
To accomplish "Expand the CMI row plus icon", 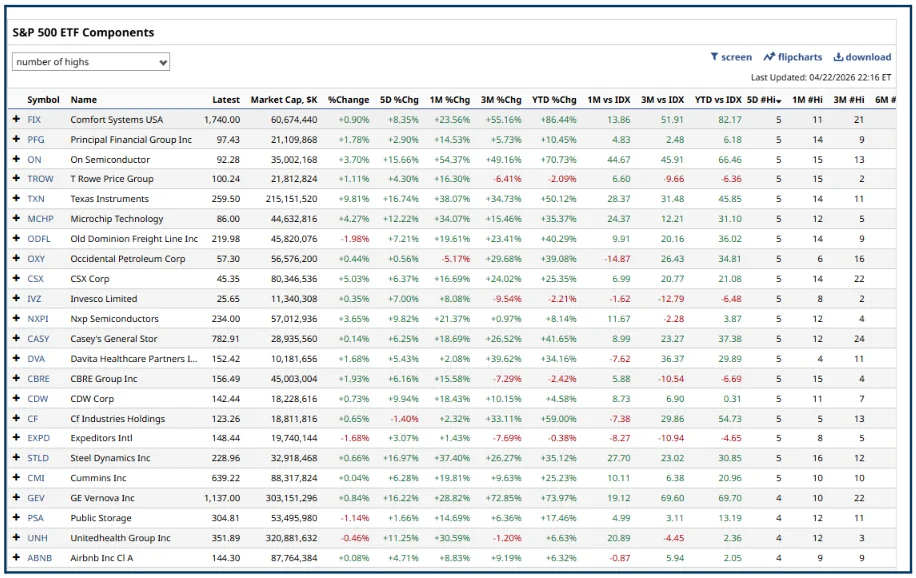I will point(16,477).
